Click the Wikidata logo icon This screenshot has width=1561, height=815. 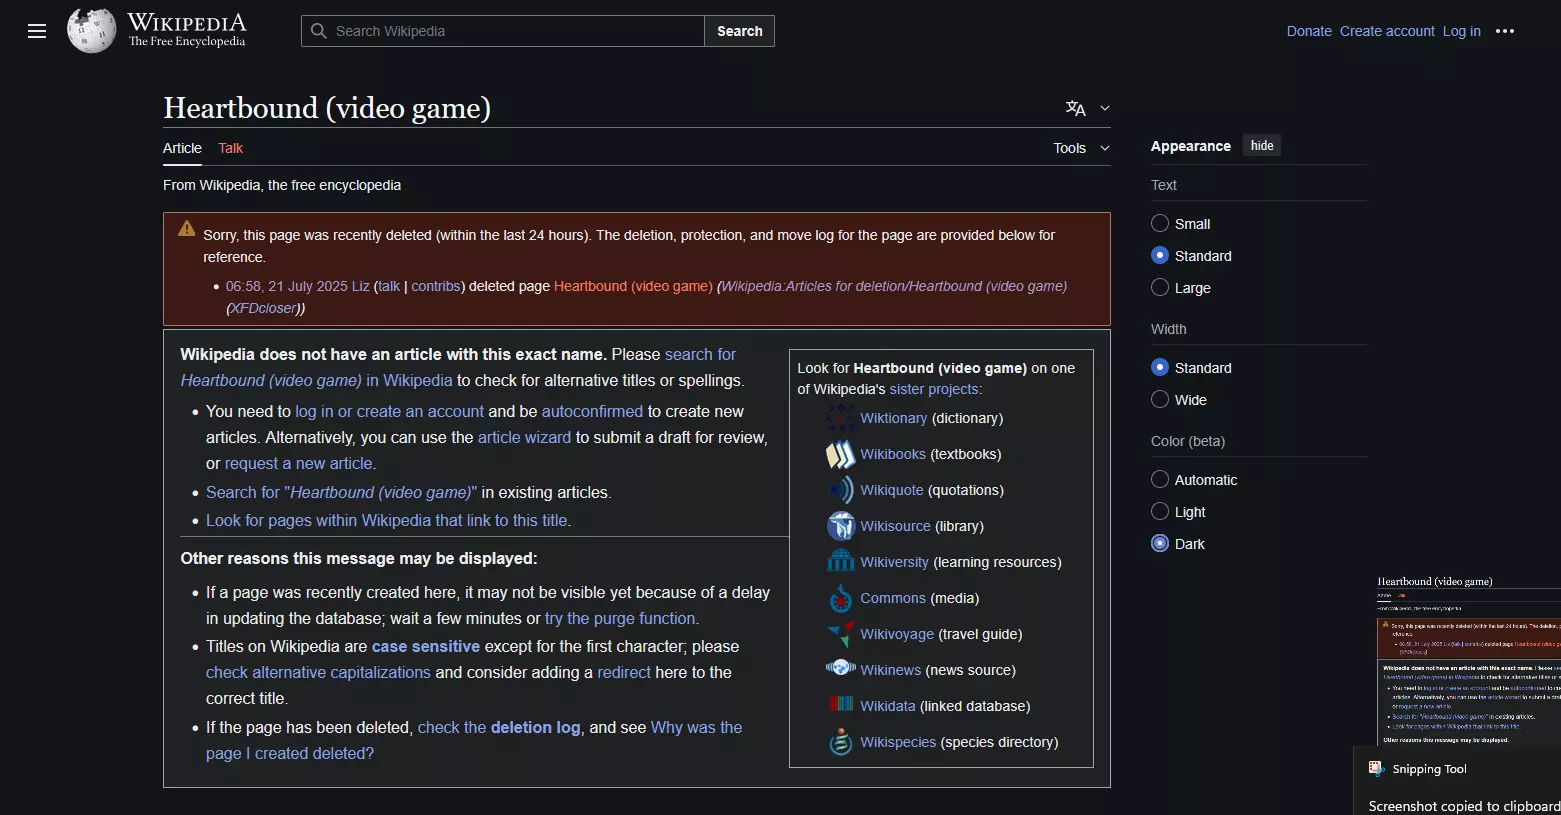(x=841, y=705)
